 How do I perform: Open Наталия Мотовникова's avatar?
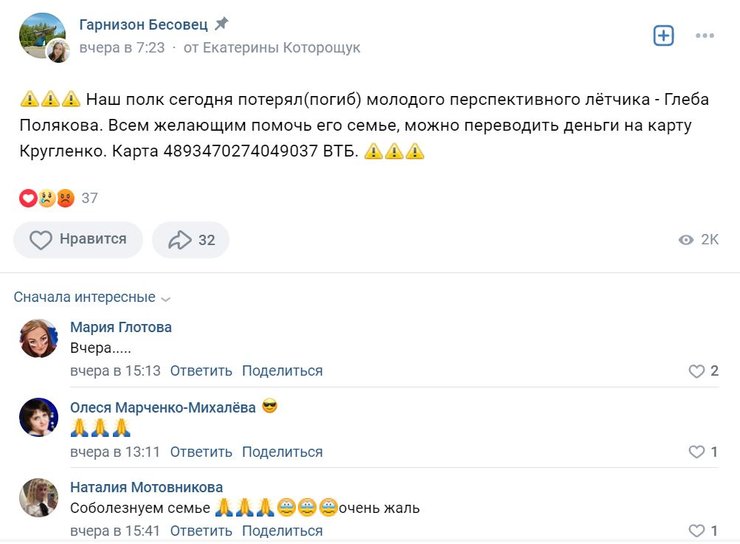pyautogui.click(x=39, y=497)
